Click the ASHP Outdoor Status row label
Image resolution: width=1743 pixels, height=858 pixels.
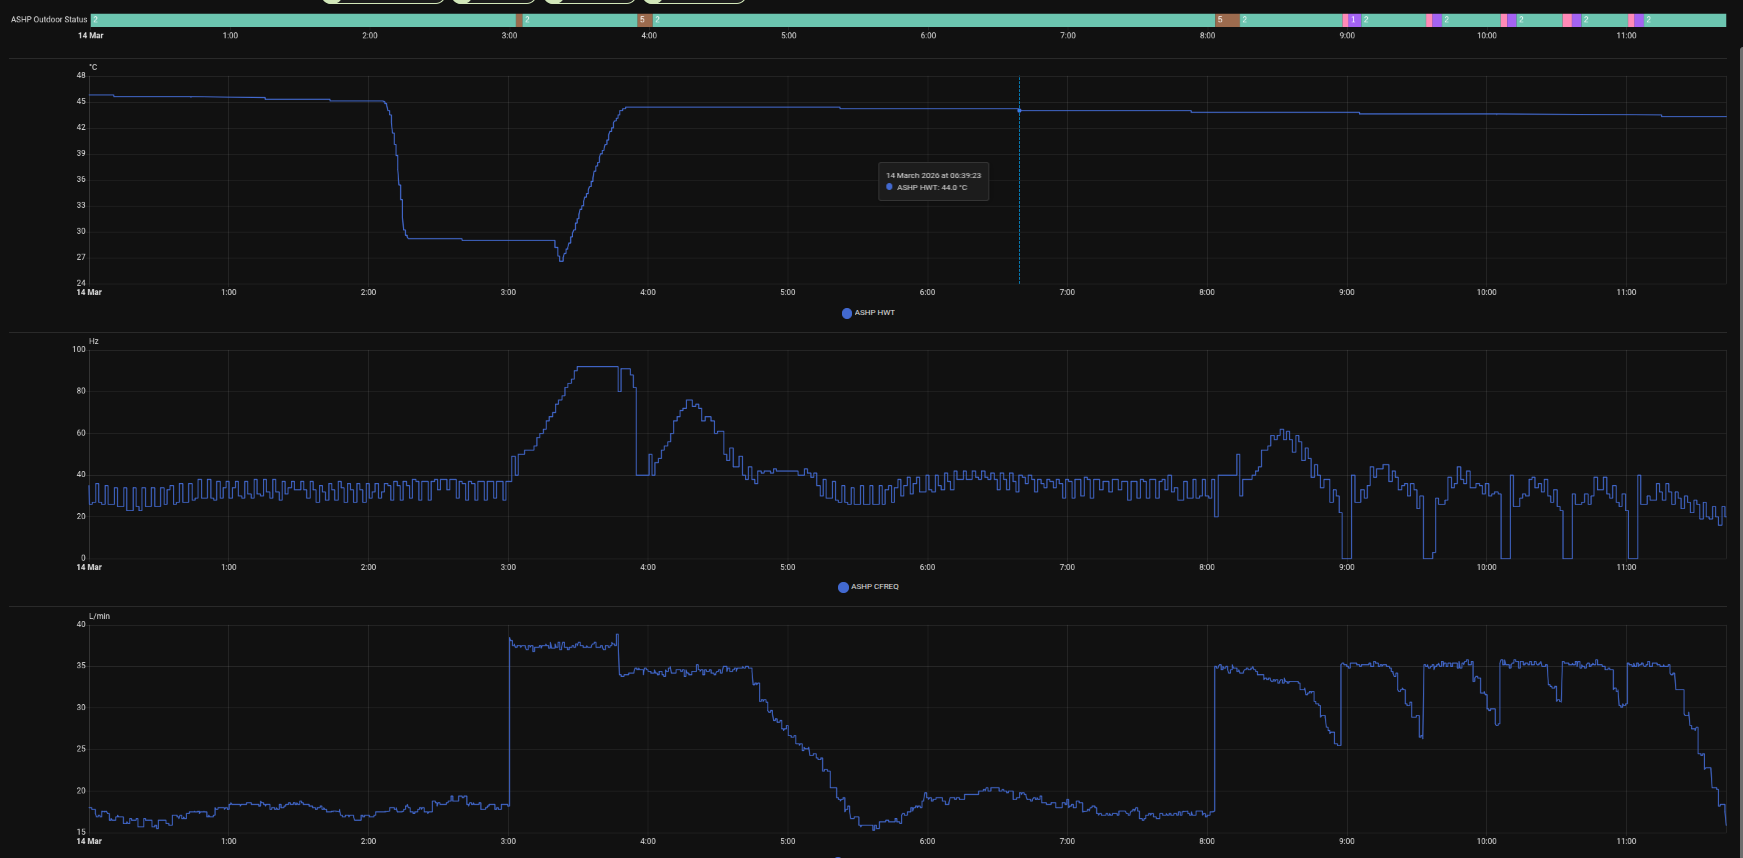click(49, 20)
